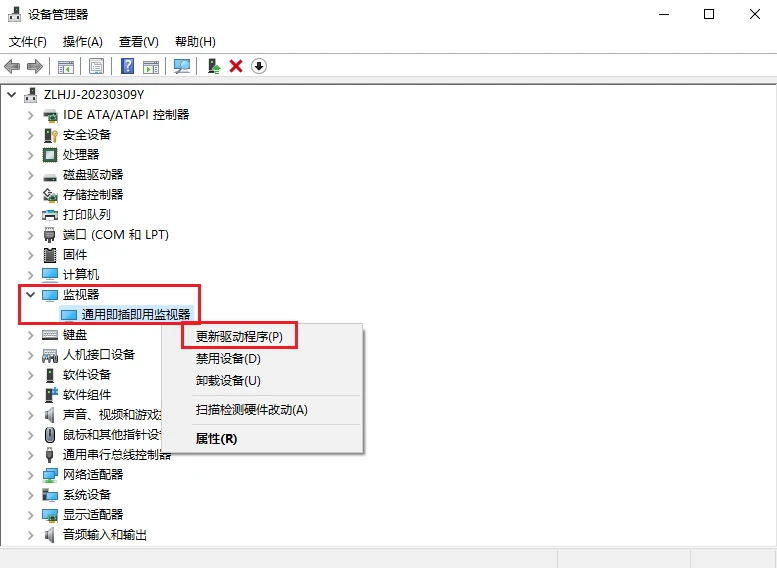Select 更新驱动程序(P) in context menu
The height and width of the screenshot is (568, 777).
click(239, 337)
